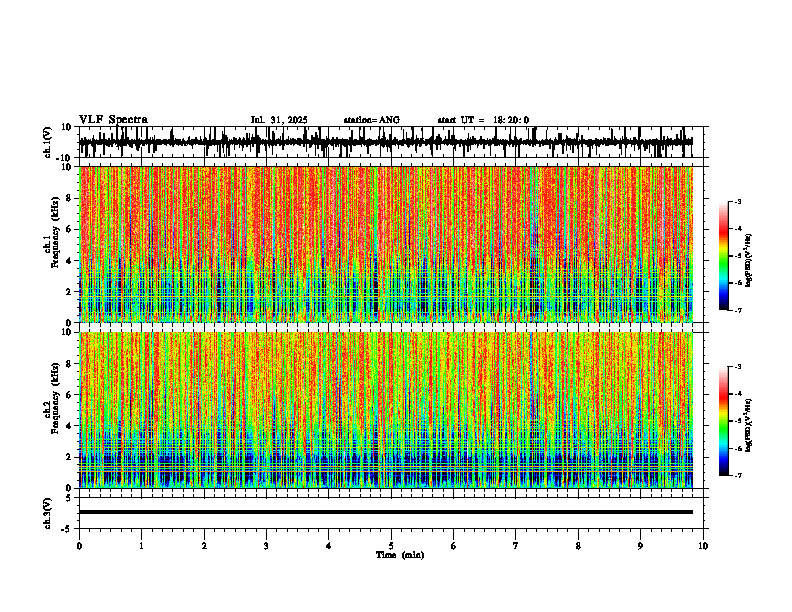The height and width of the screenshot is (612, 792).
Task: Click the flat ch.3 voltage trace line
Action: point(385,512)
